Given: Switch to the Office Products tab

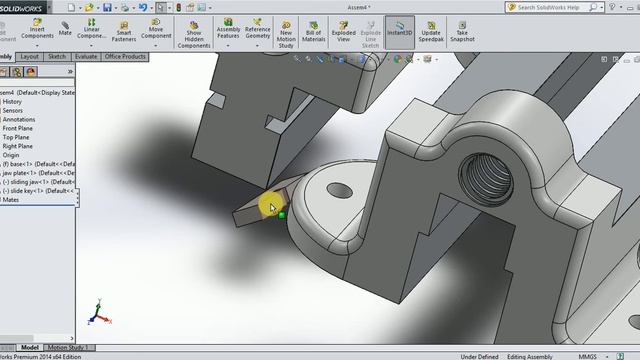Looking at the screenshot, I should 125,57.
